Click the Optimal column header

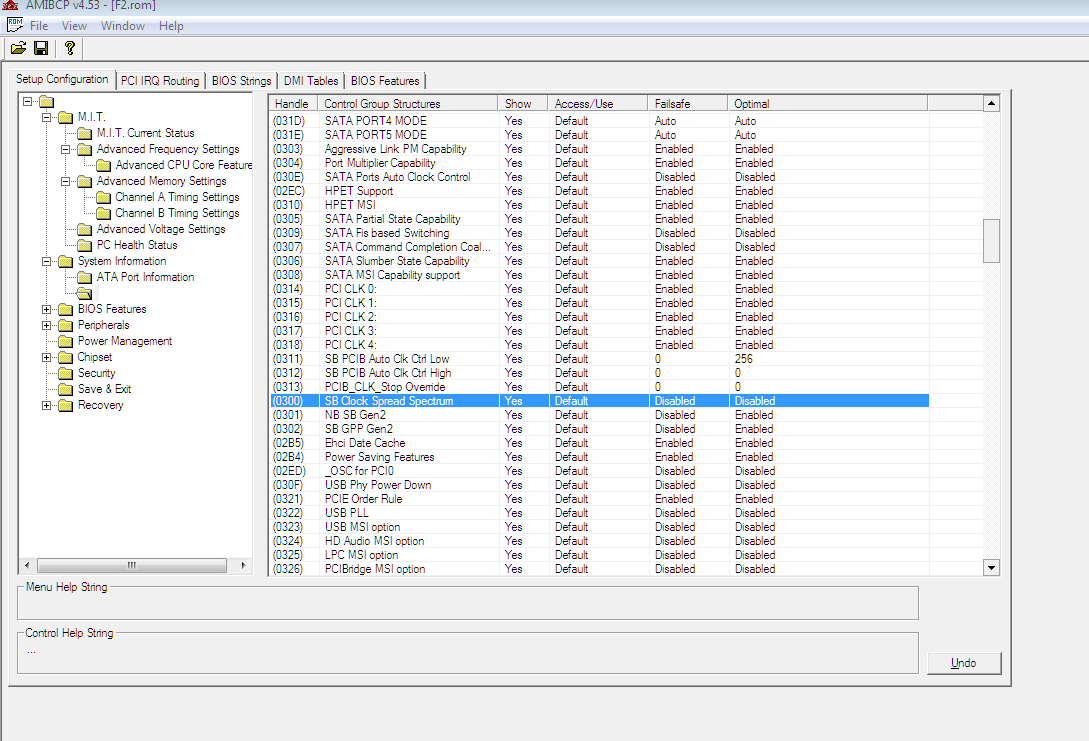(x=828, y=103)
